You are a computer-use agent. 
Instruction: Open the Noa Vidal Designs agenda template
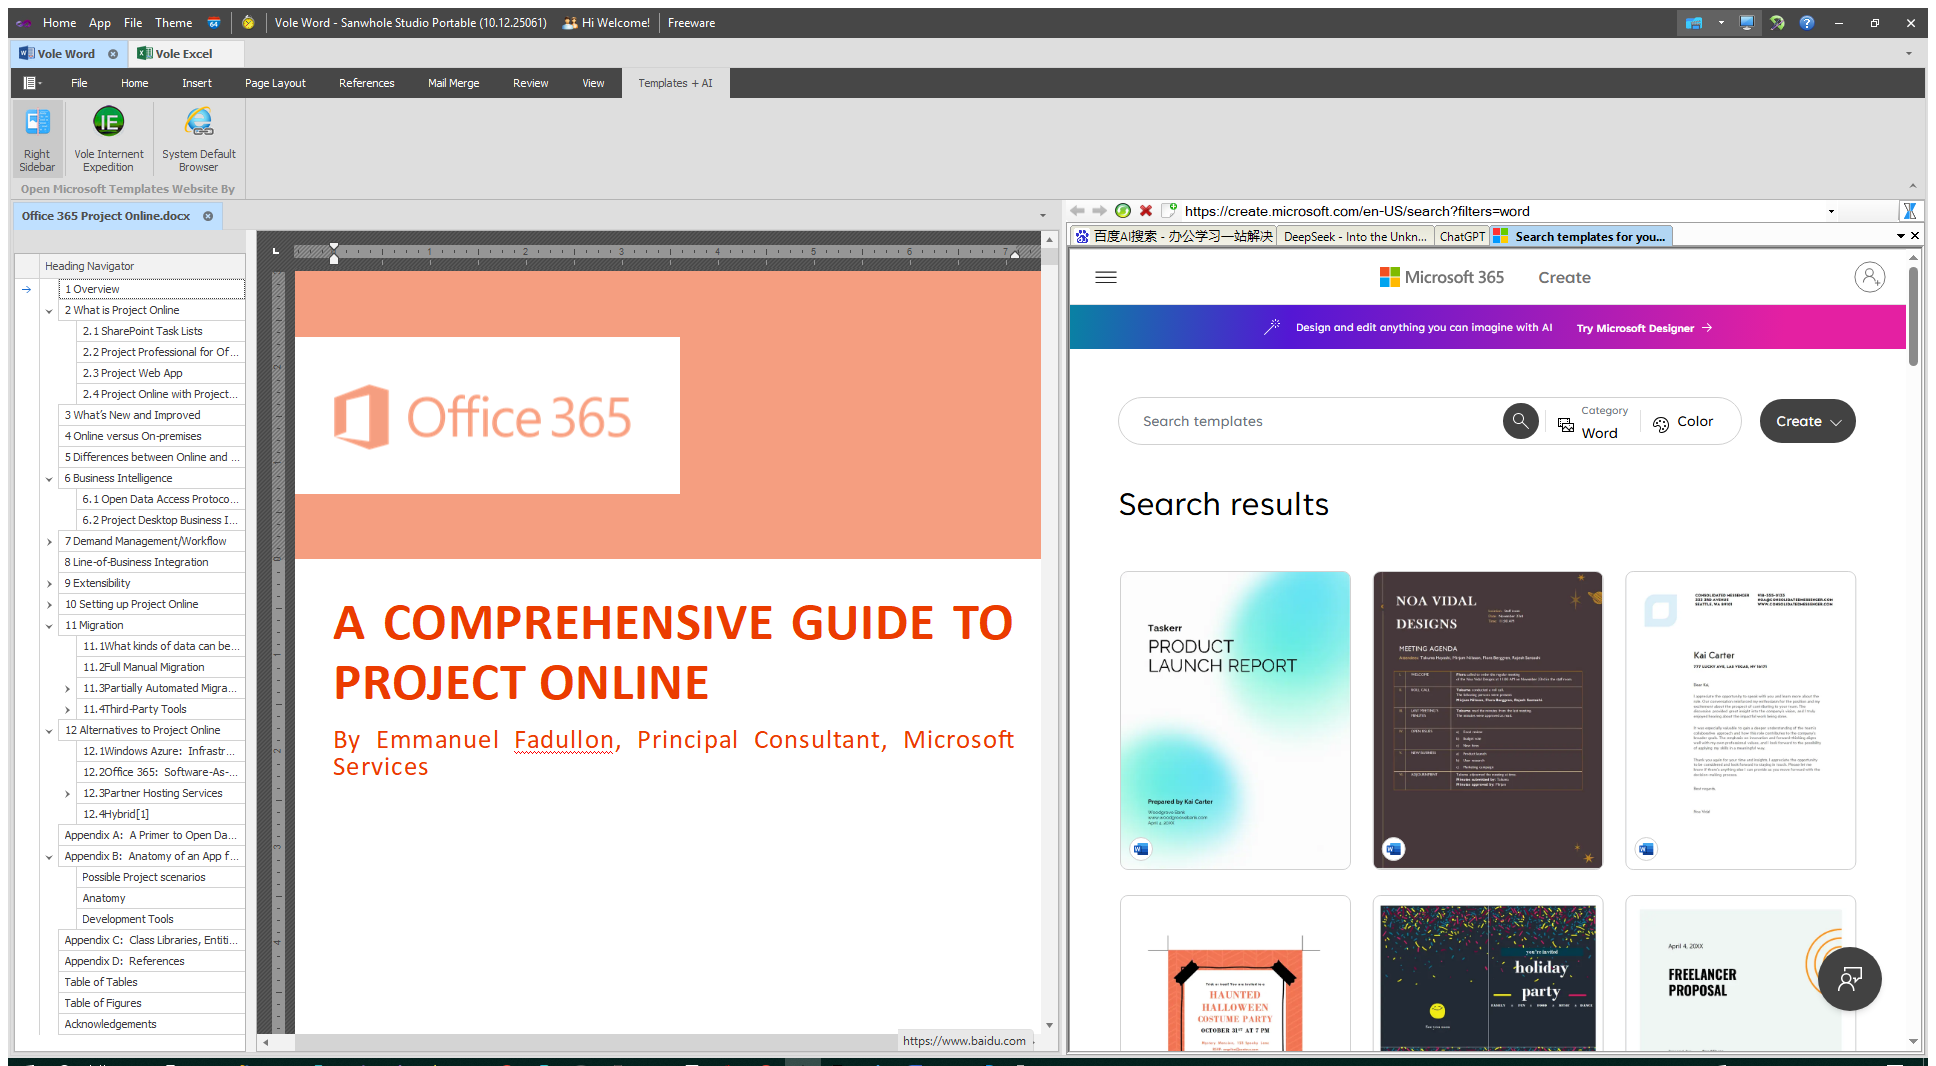pyautogui.click(x=1487, y=720)
